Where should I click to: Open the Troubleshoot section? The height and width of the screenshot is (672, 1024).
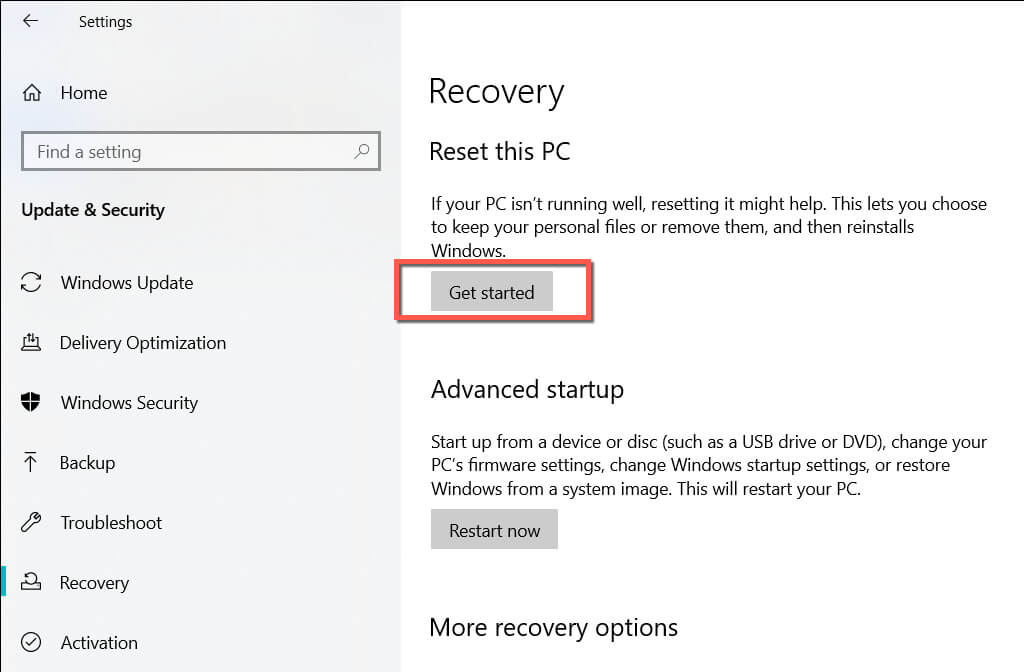pos(111,523)
